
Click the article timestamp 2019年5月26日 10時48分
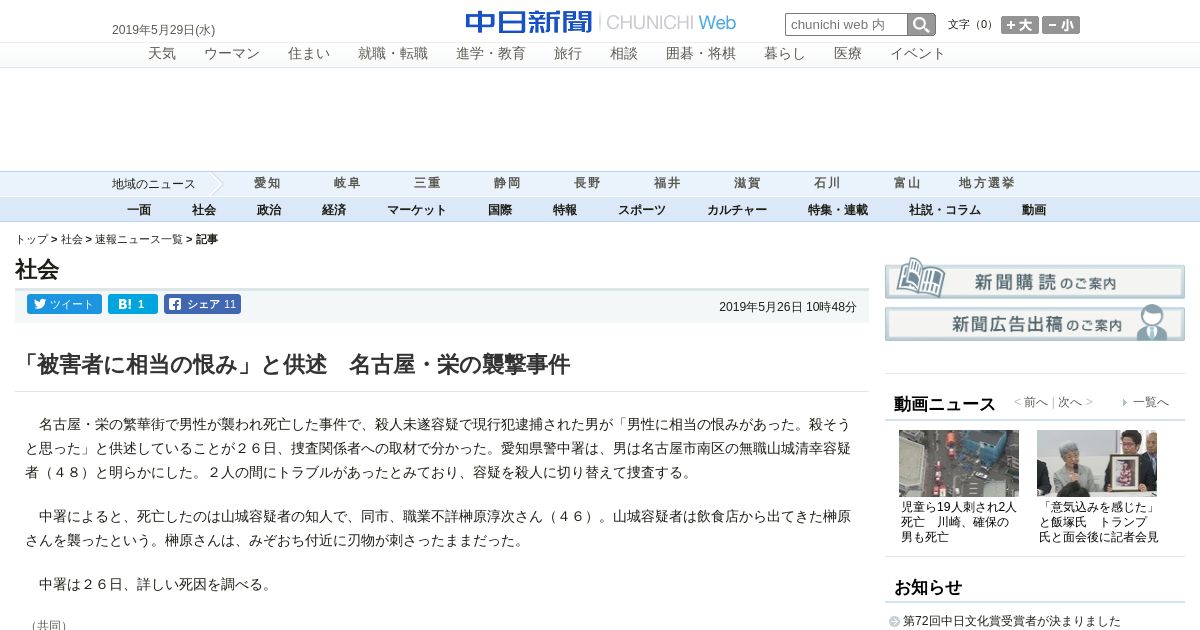tap(788, 307)
